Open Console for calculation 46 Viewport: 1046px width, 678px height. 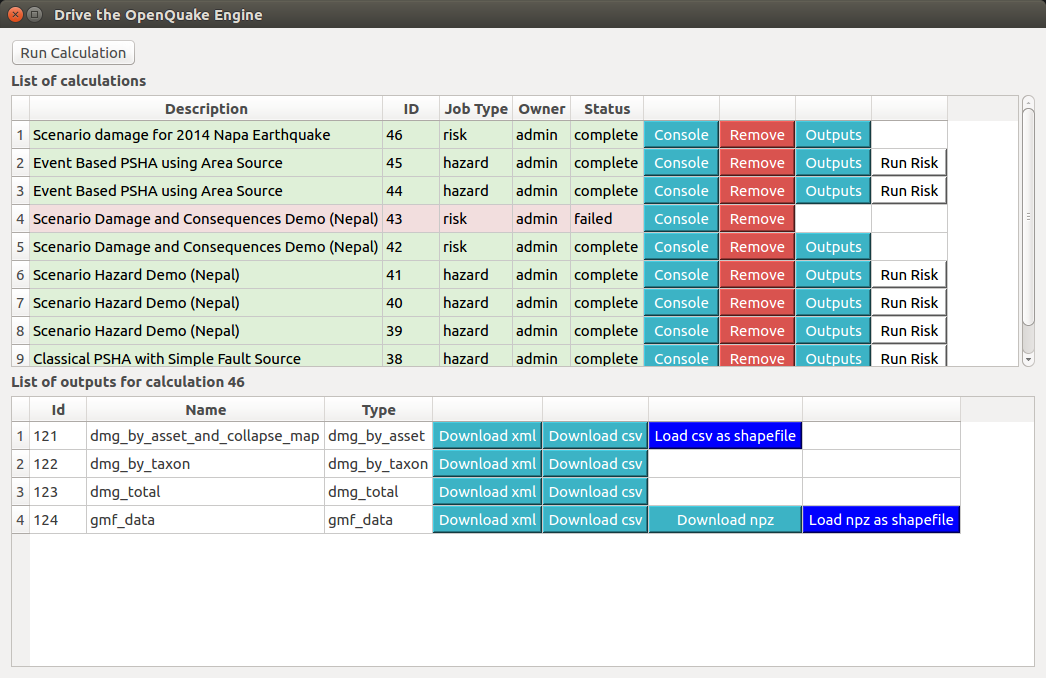[x=681, y=135]
